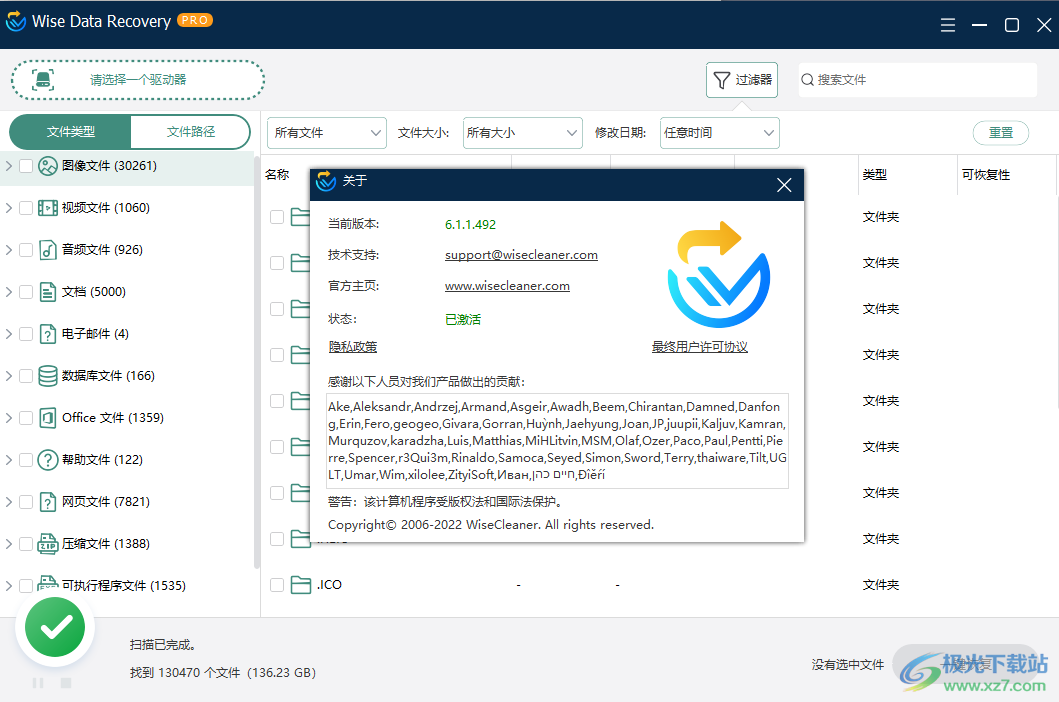Click the audio files category icon
Screen dimensions: 1059x702
pos(47,250)
